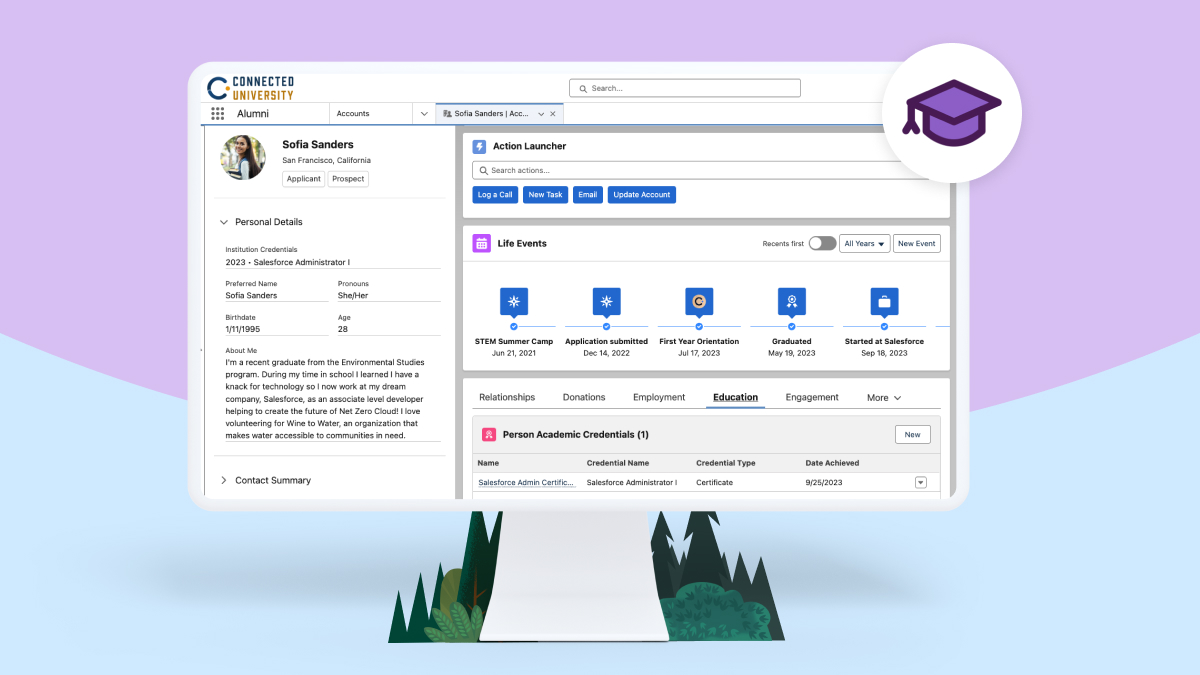This screenshot has height=675, width=1200.
Task: Collapse the Personal Details section
Action: coord(224,222)
